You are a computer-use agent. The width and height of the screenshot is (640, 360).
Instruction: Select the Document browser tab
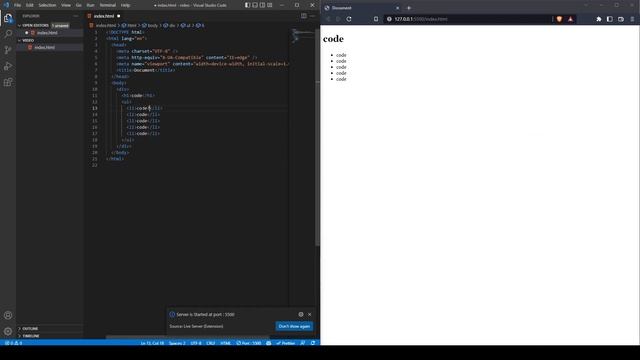pyautogui.click(x=362, y=8)
